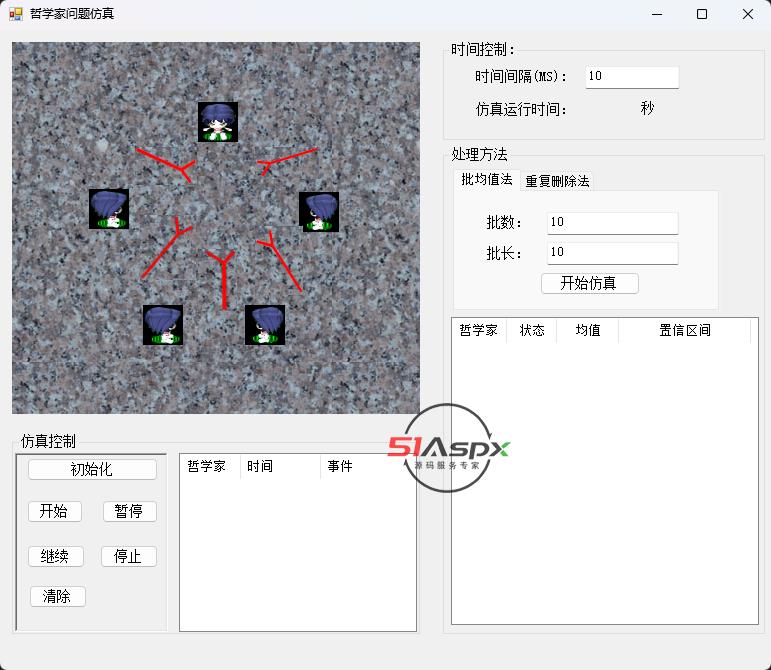Click the 均值 column header
771x670 pixels.
[588, 330]
